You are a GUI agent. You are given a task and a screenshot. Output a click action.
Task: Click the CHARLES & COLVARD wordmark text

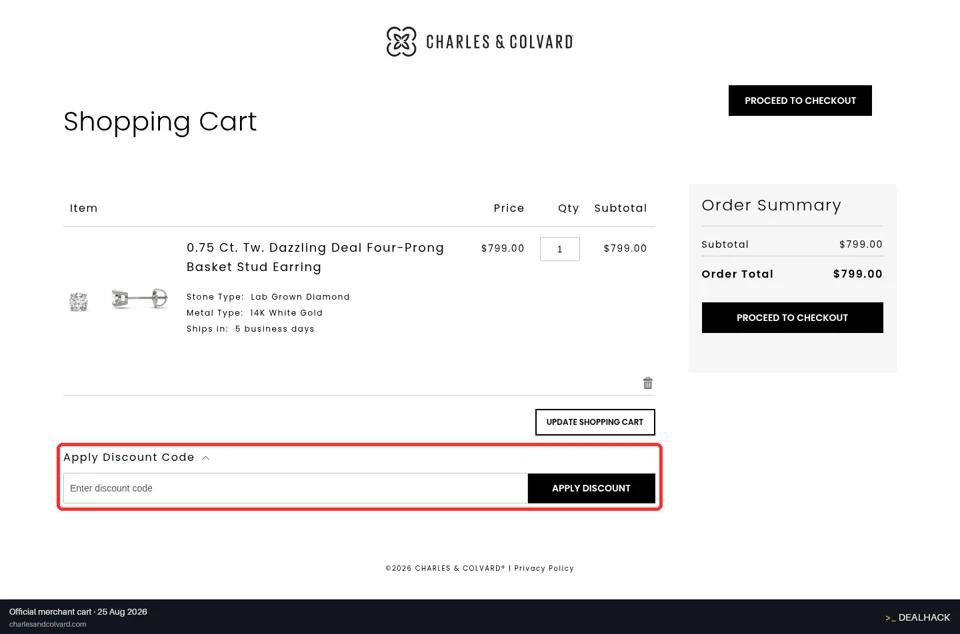click(499, 42)
